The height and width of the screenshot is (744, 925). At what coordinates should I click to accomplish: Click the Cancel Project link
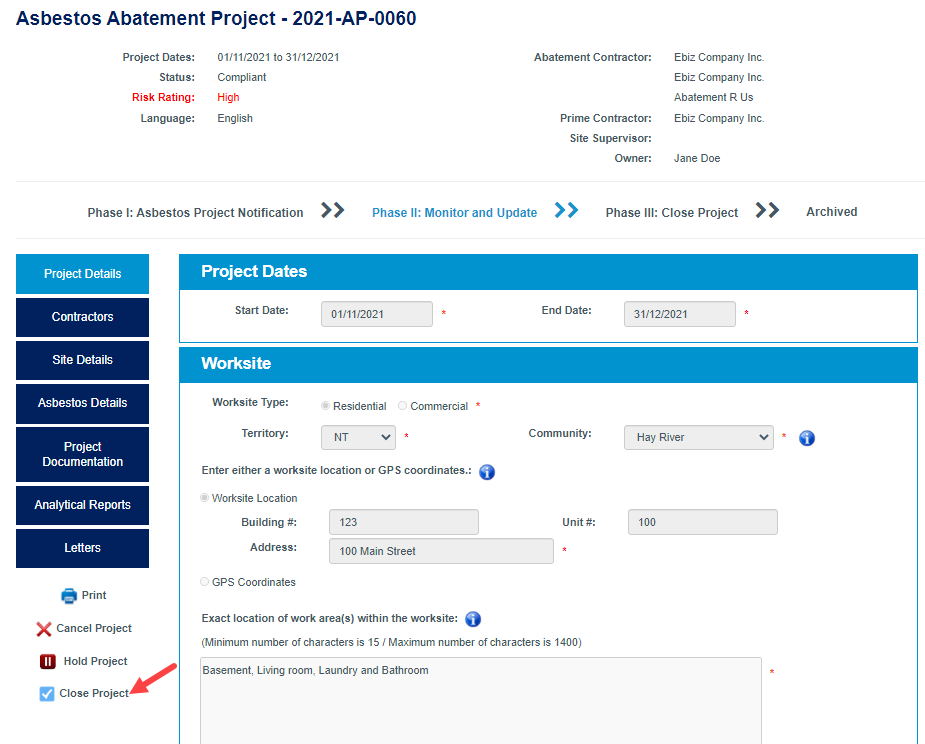tap(94, 628)
